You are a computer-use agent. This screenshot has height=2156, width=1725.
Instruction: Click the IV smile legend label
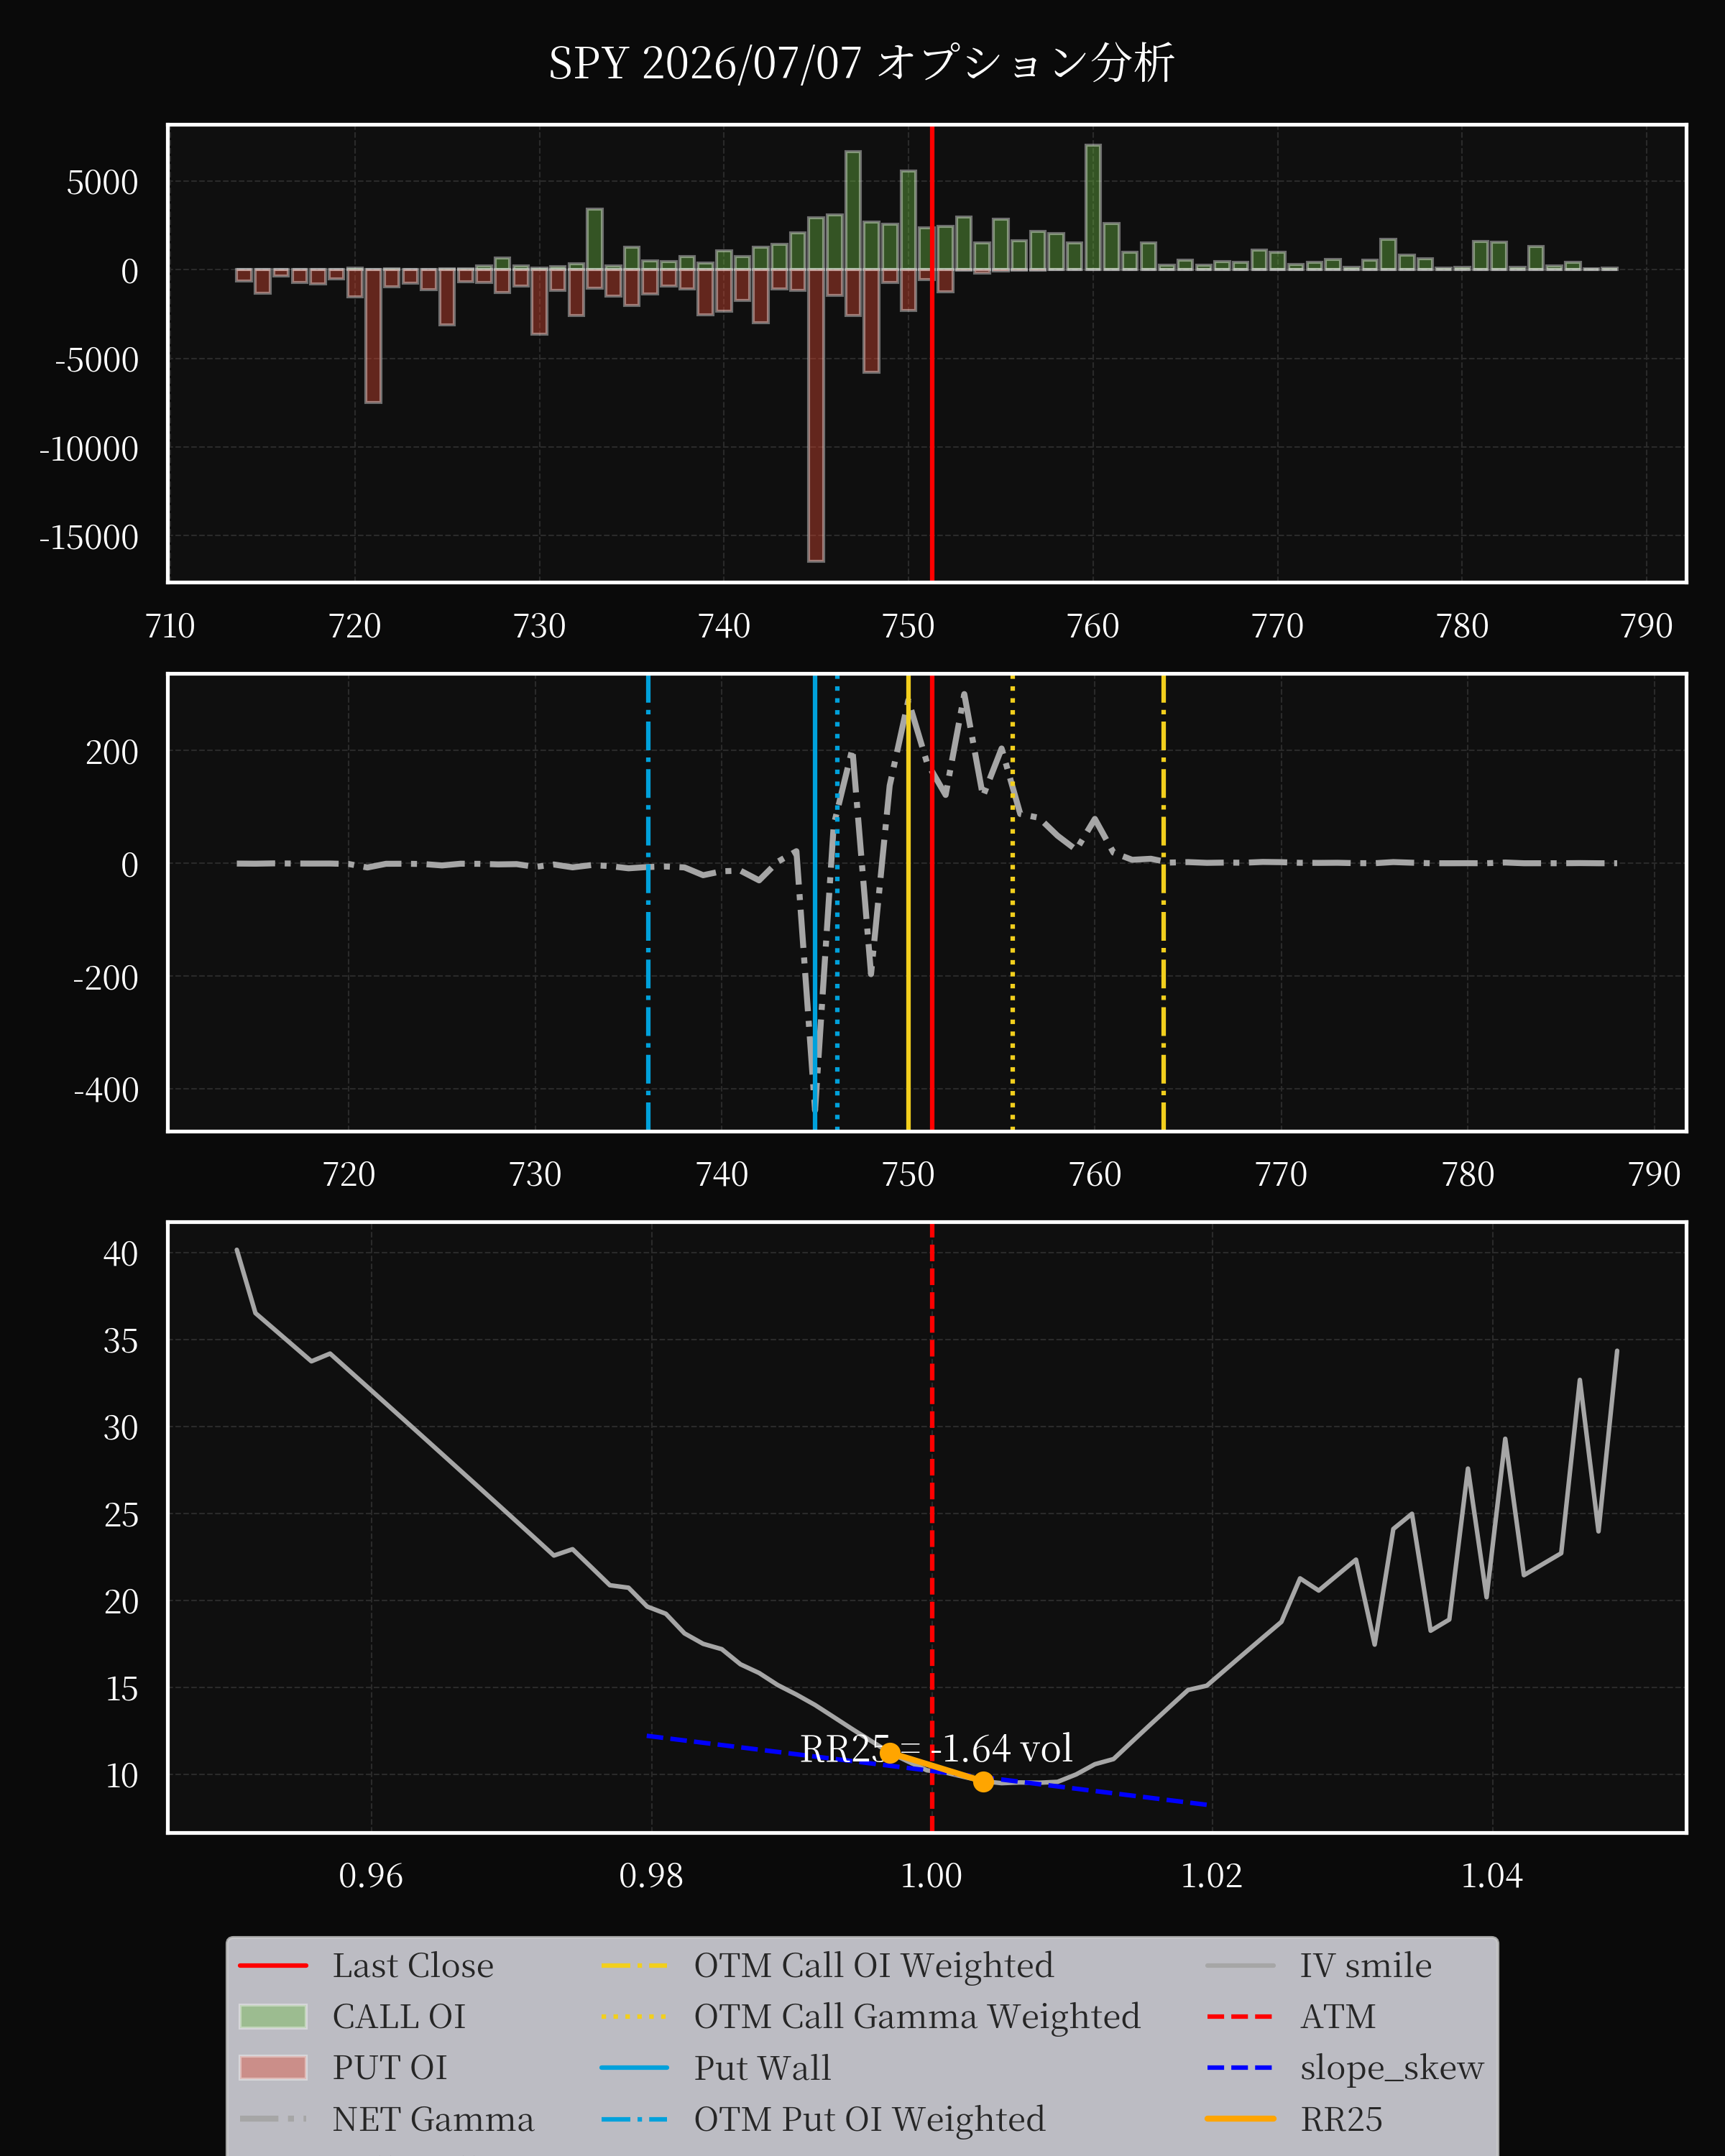tap(1365, 1965)
